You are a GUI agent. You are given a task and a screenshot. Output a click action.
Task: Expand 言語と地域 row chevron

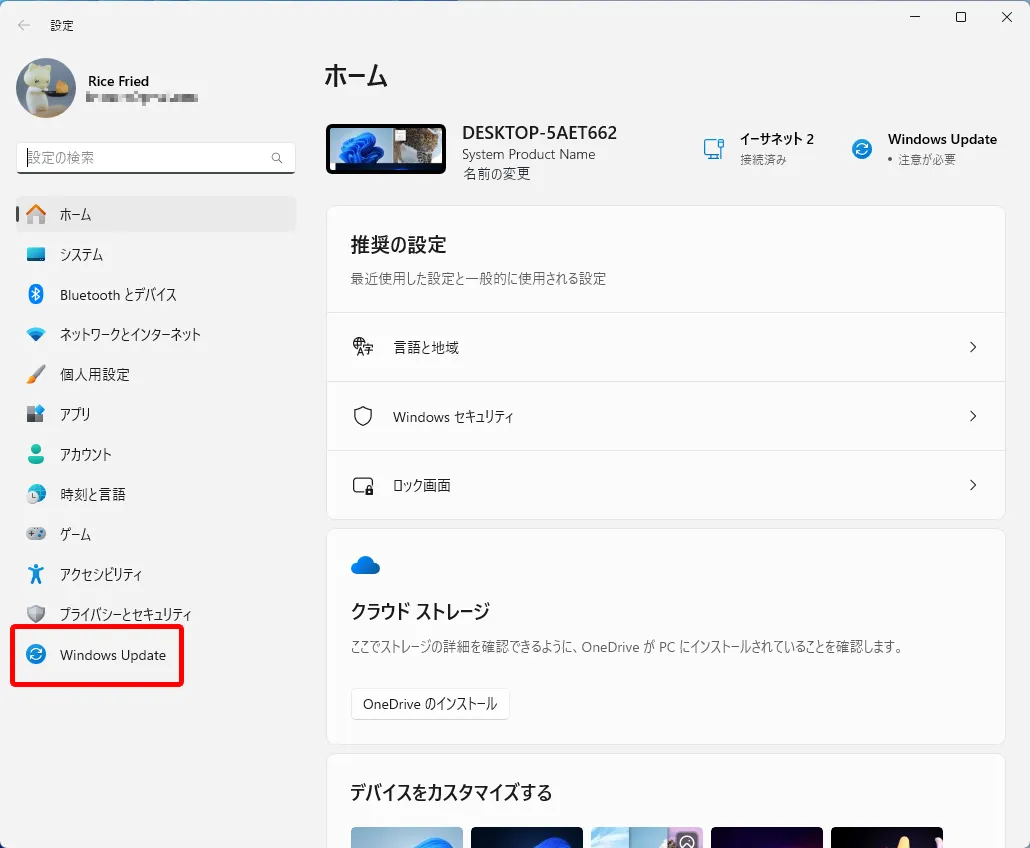pyautogui.click(x=973, y=347)
